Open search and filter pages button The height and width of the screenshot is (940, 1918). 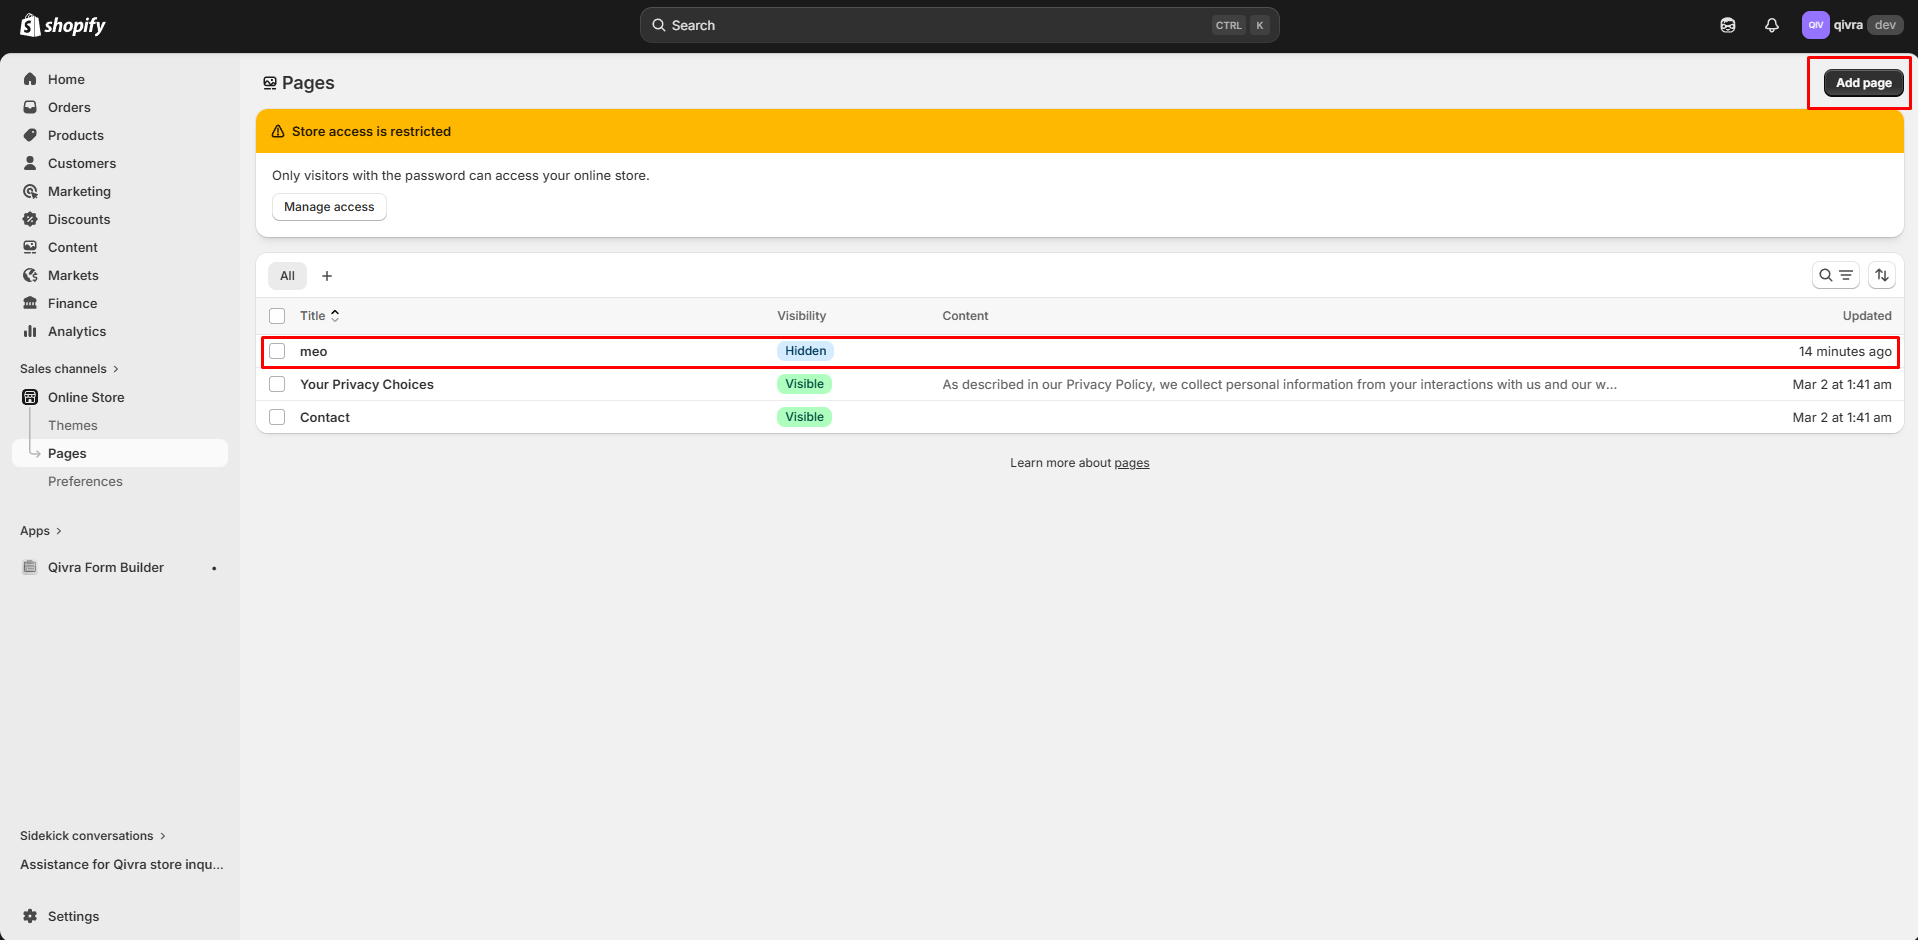1835,275
